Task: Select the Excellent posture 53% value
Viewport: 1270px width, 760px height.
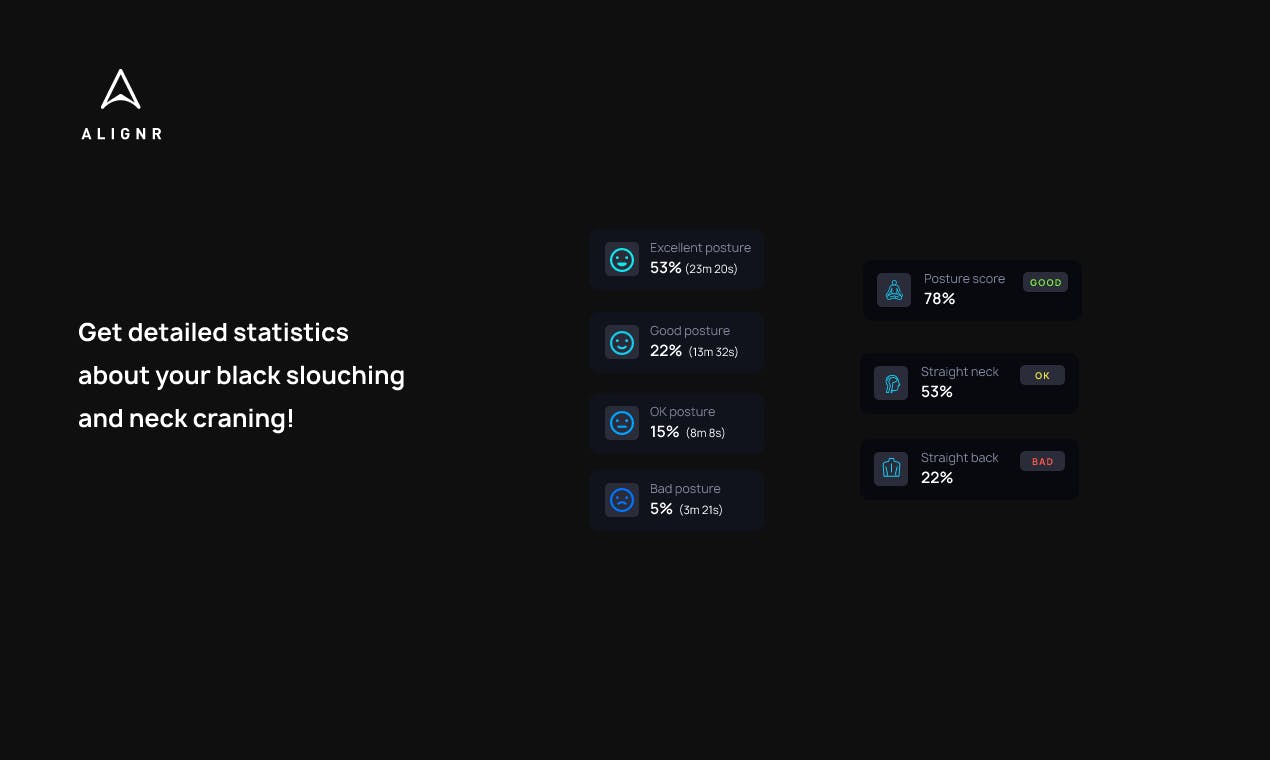Action: [666, 268]
